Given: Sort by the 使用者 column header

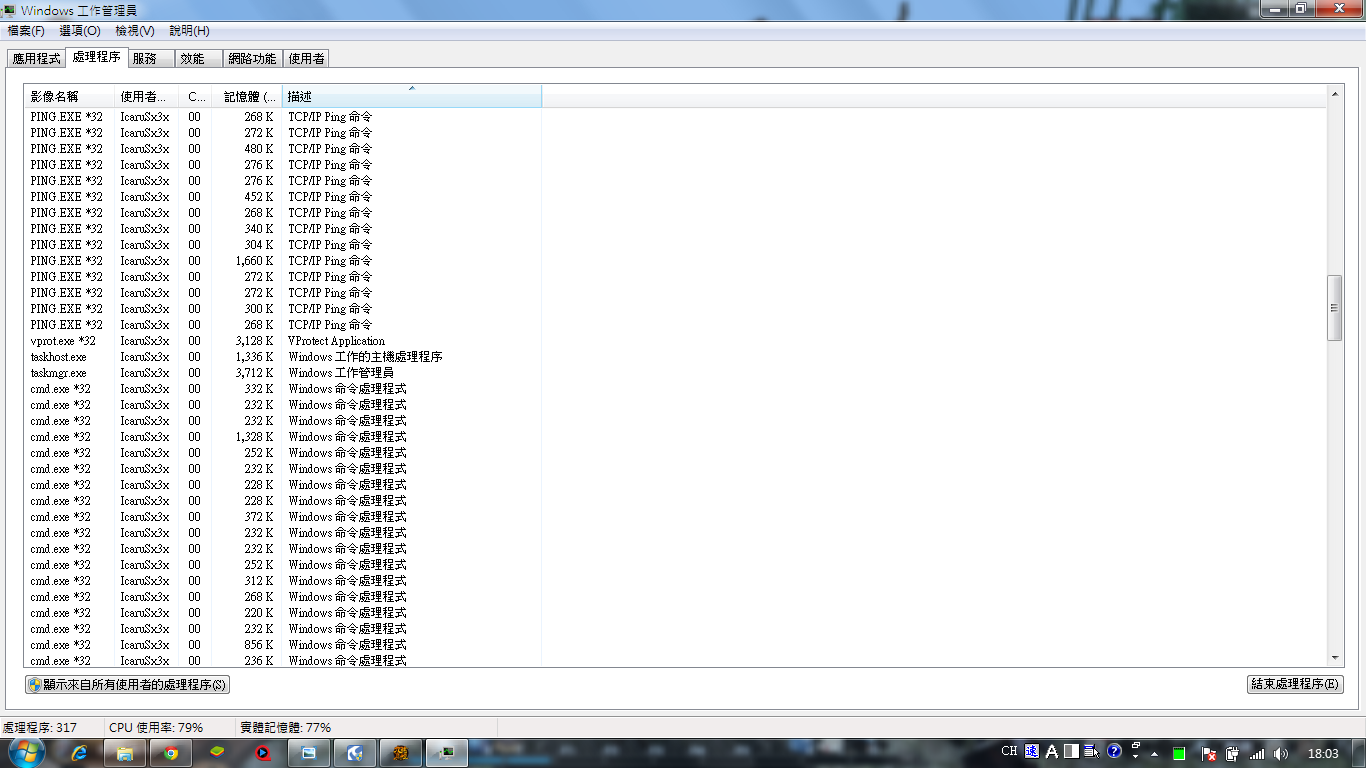Looking at the screenshot, I should point(146,97).
